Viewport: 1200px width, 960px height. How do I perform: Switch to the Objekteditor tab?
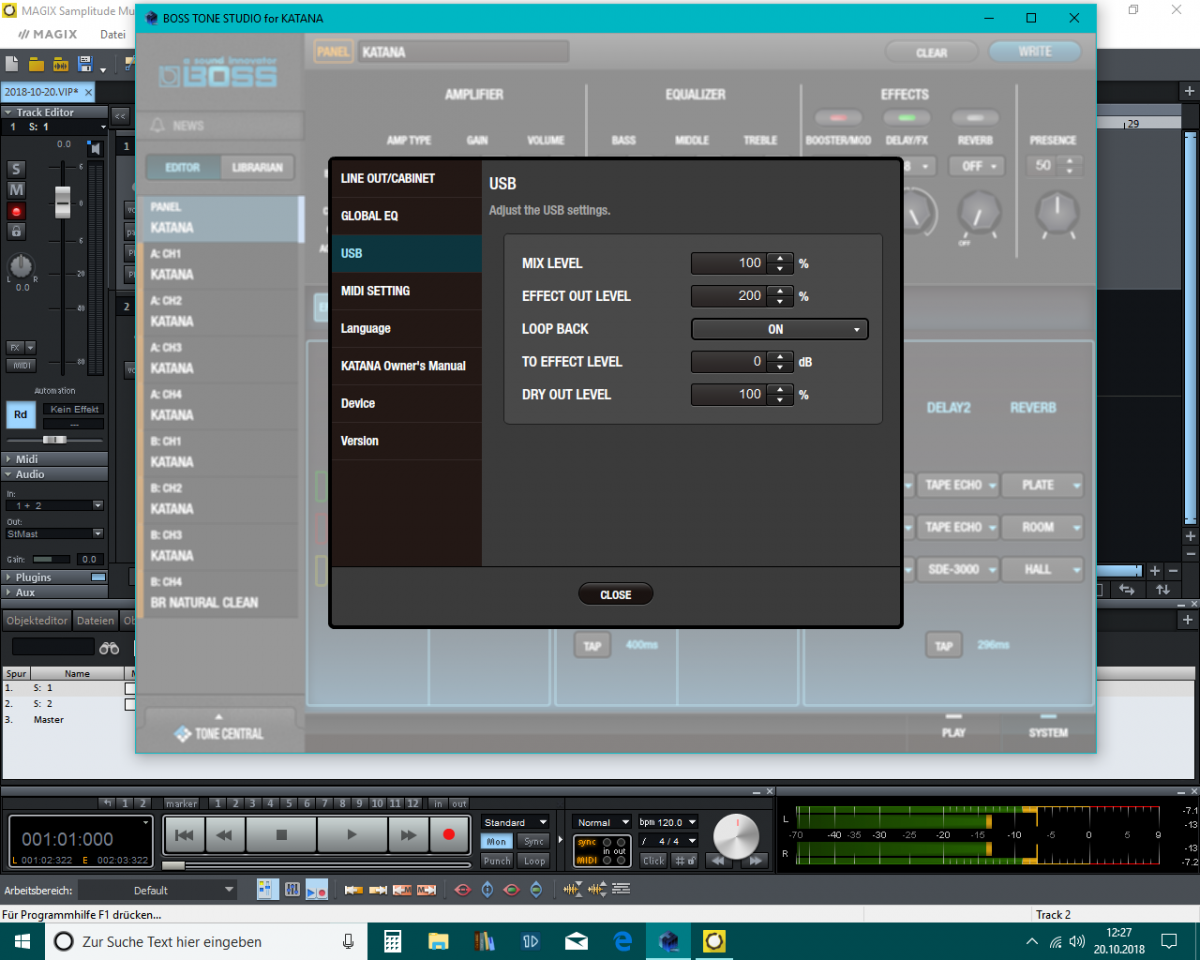(x=37, y=620)
